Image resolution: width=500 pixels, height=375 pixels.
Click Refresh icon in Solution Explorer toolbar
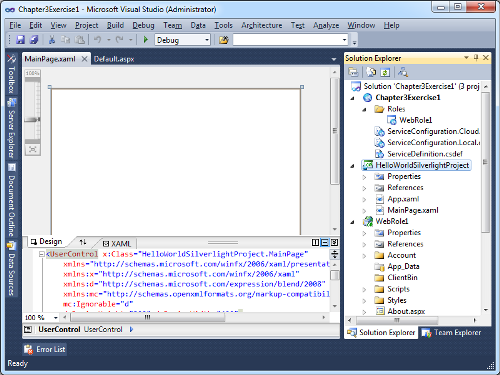[x=385, y=72]
